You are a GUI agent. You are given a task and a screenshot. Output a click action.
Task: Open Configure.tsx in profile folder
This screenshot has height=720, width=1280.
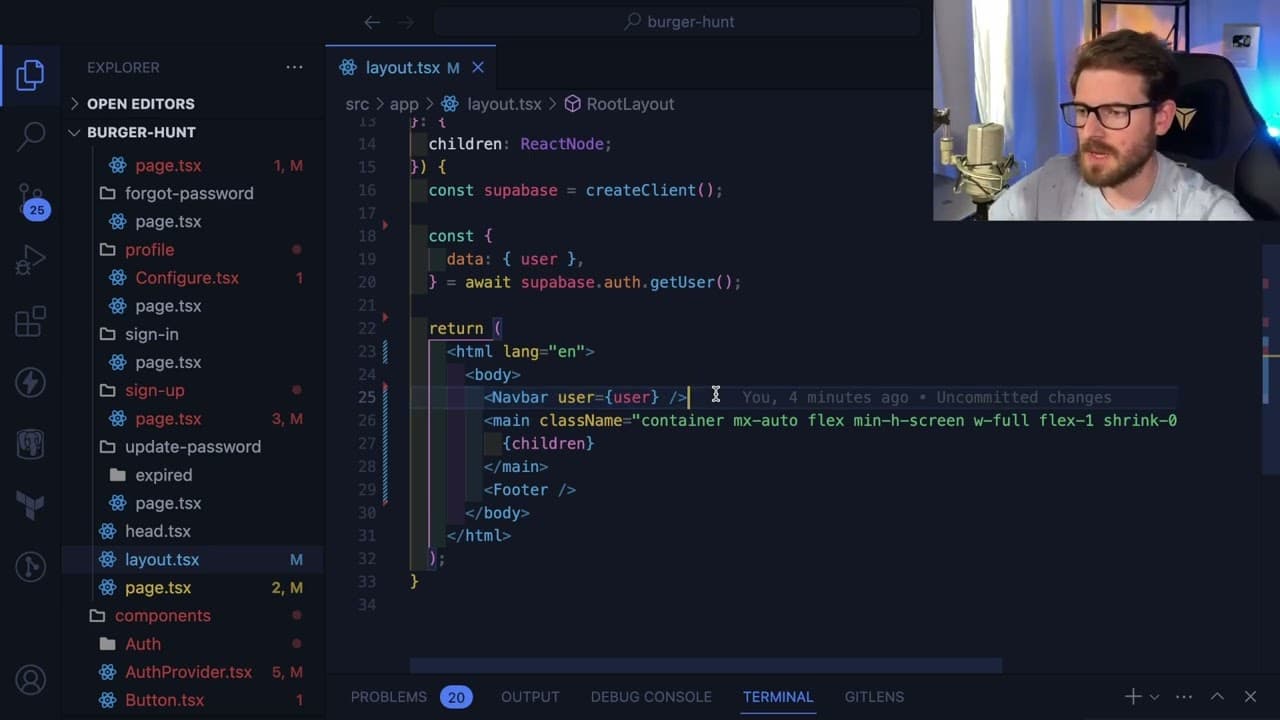(187, 278)
